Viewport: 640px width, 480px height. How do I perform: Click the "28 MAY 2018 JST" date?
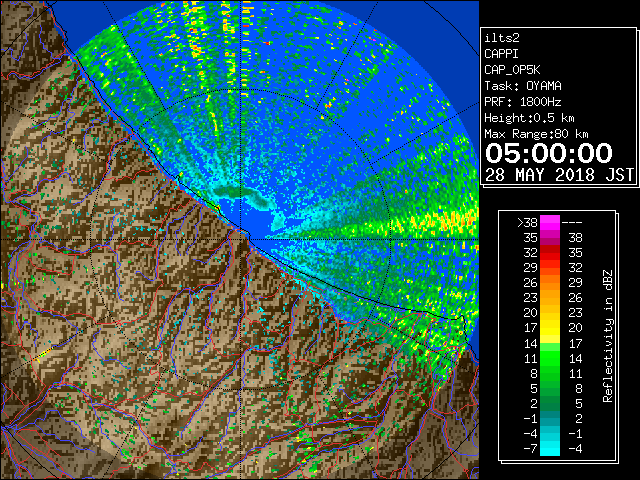click(x=560, y=175)
